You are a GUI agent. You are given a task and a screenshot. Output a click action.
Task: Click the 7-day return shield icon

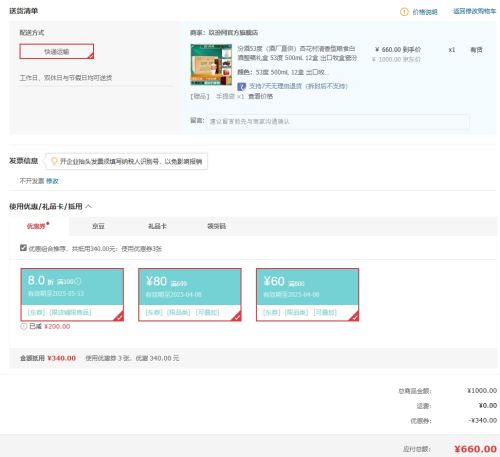[x=241, y=87]
